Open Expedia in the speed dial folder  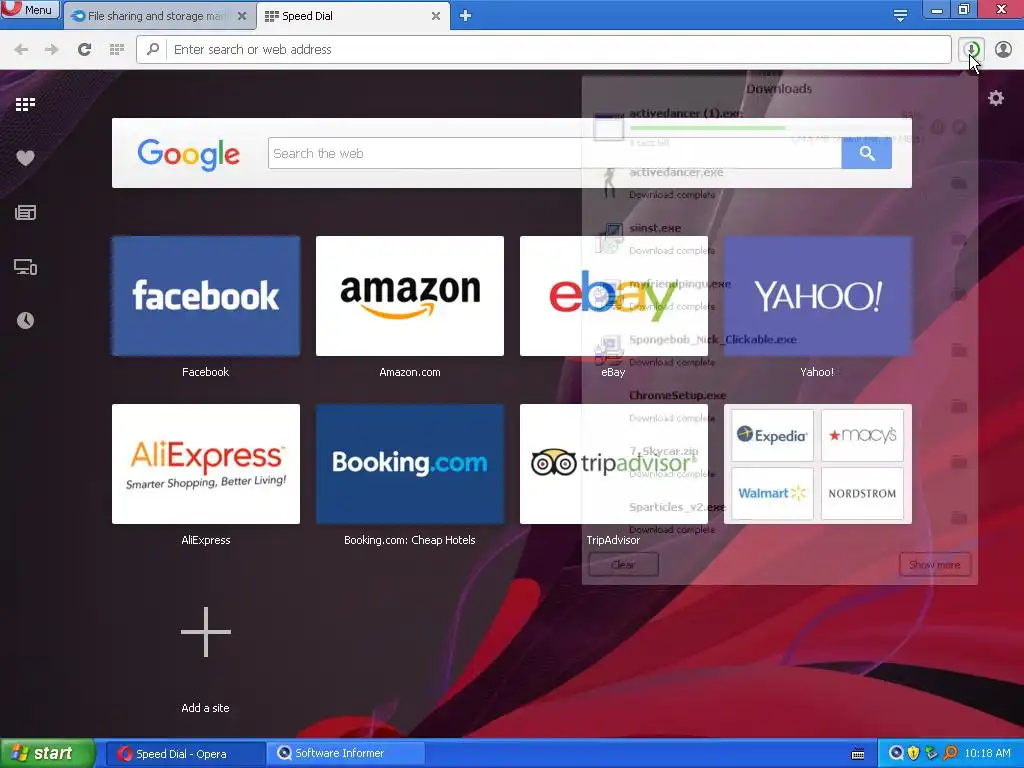[x=772, y=435]
